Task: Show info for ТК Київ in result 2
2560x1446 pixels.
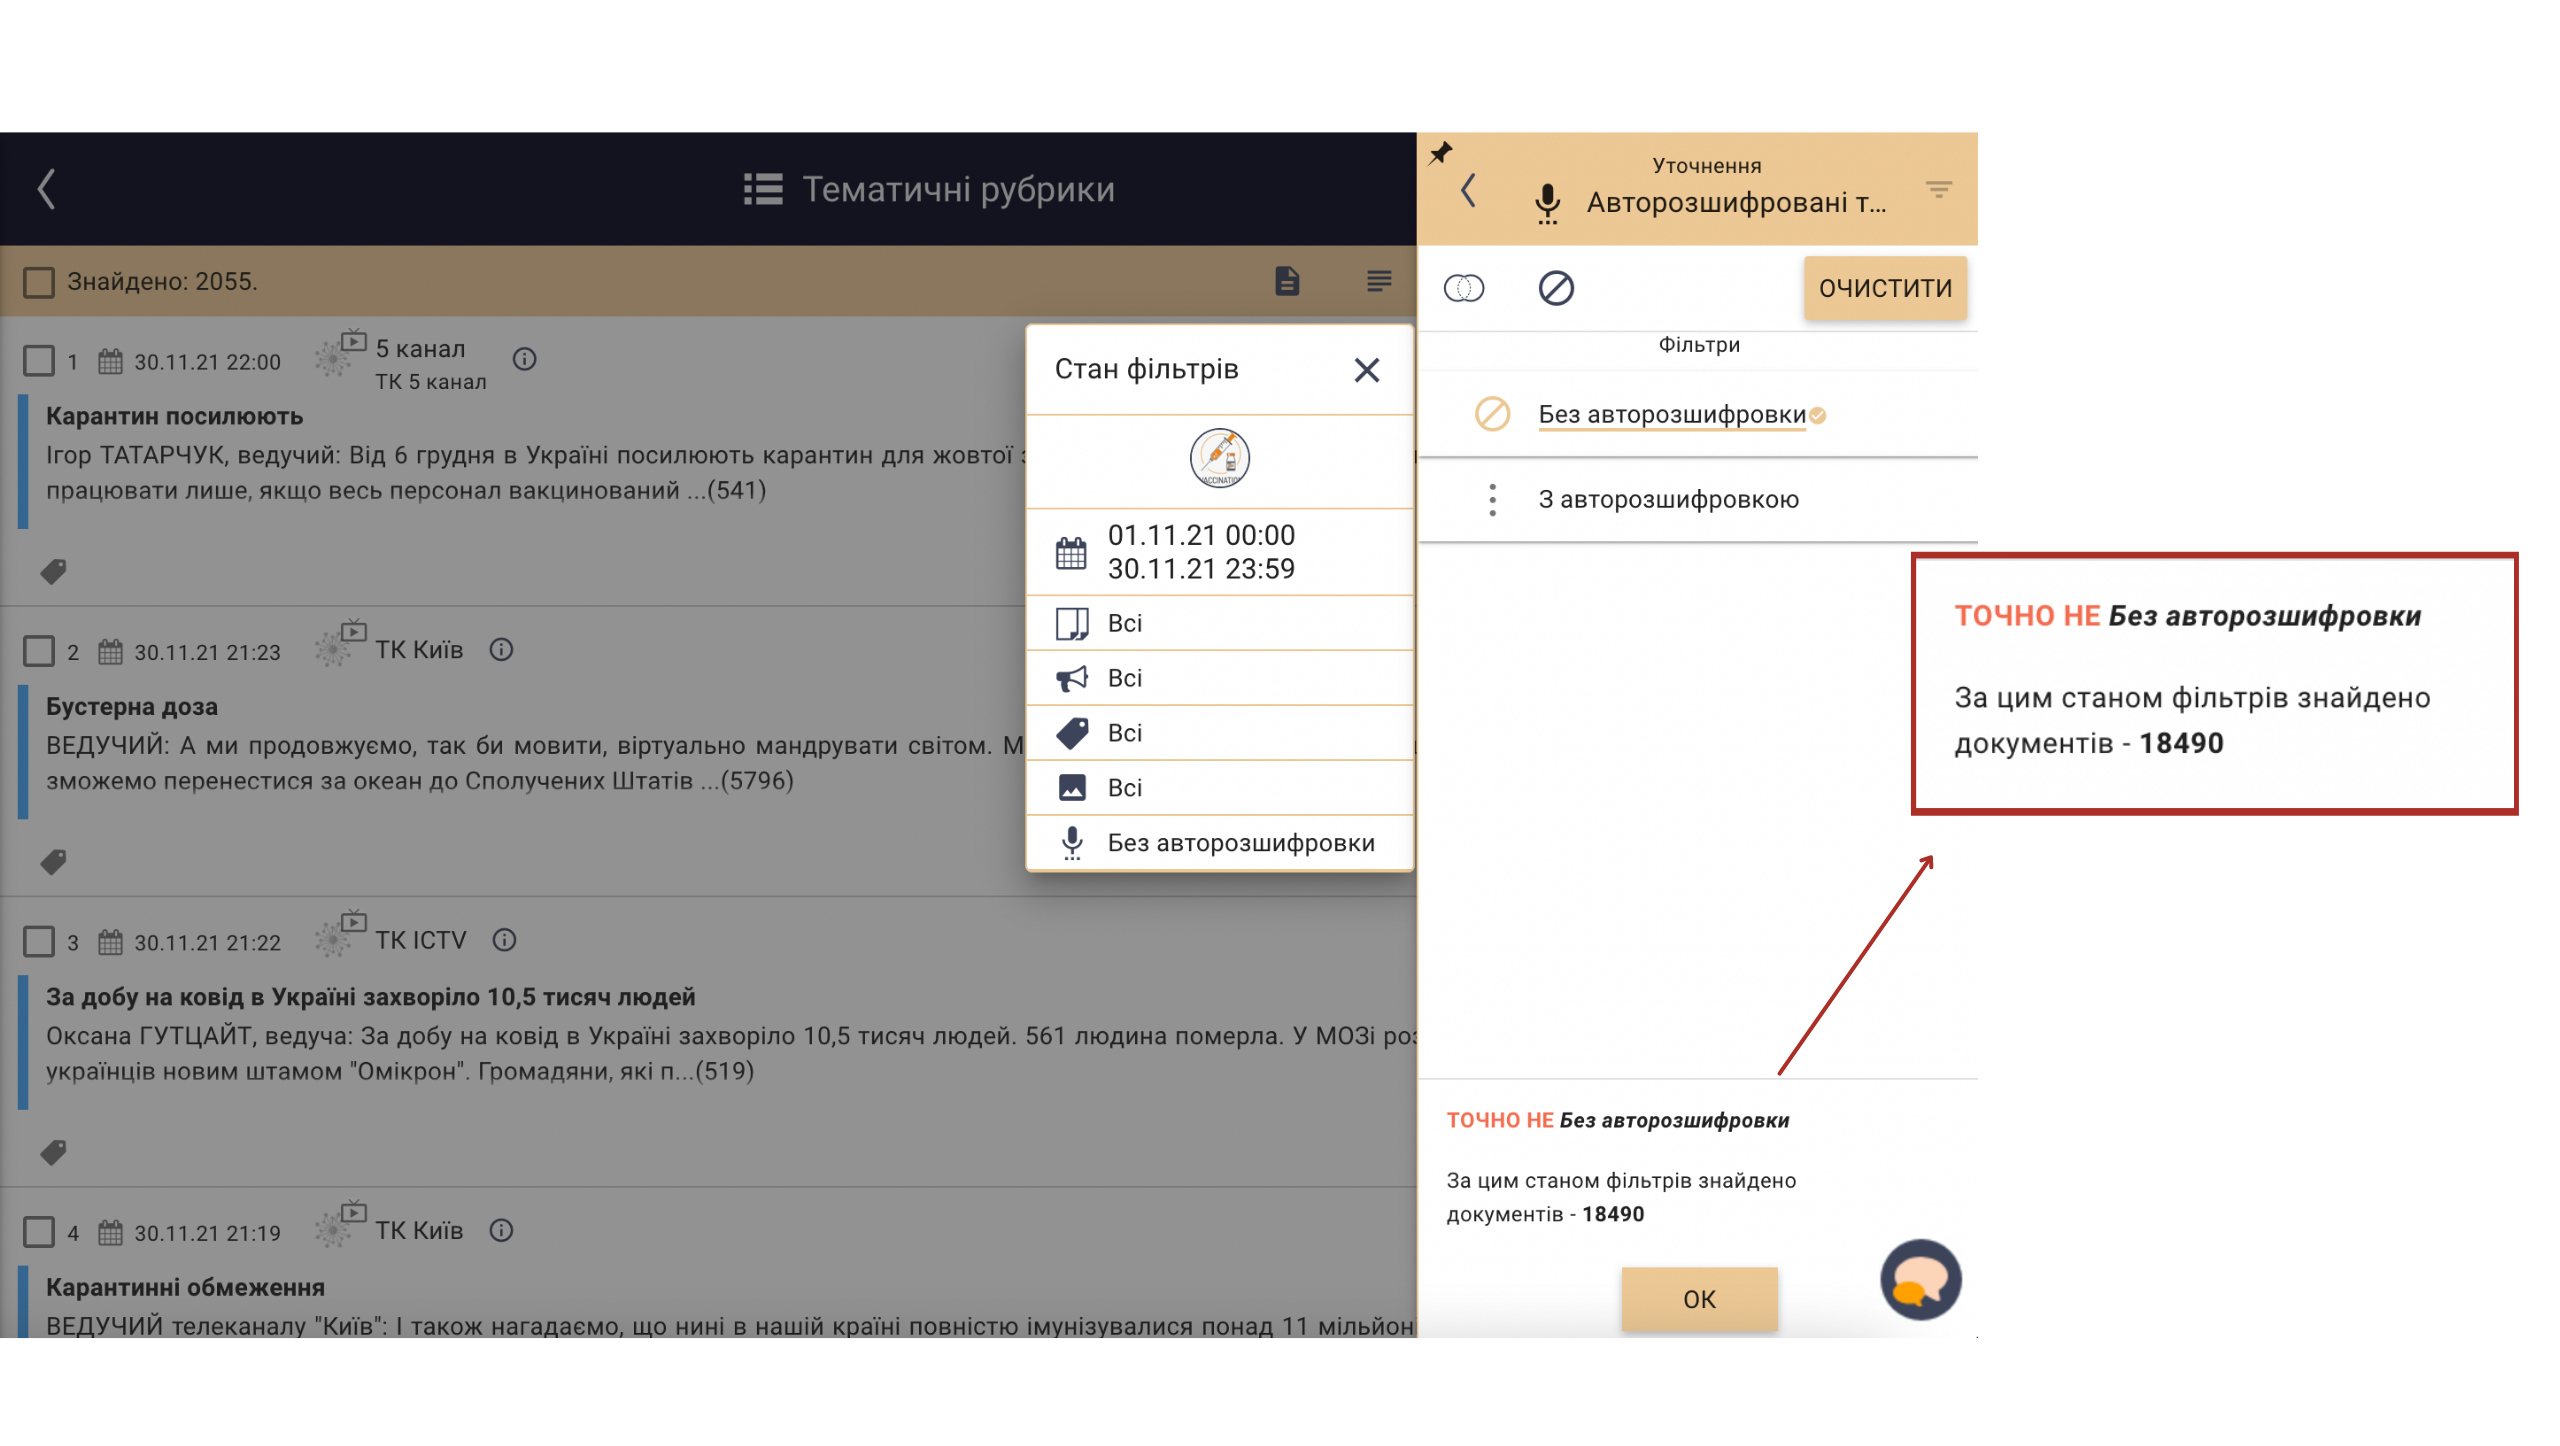Action: [x=502, y=649]
